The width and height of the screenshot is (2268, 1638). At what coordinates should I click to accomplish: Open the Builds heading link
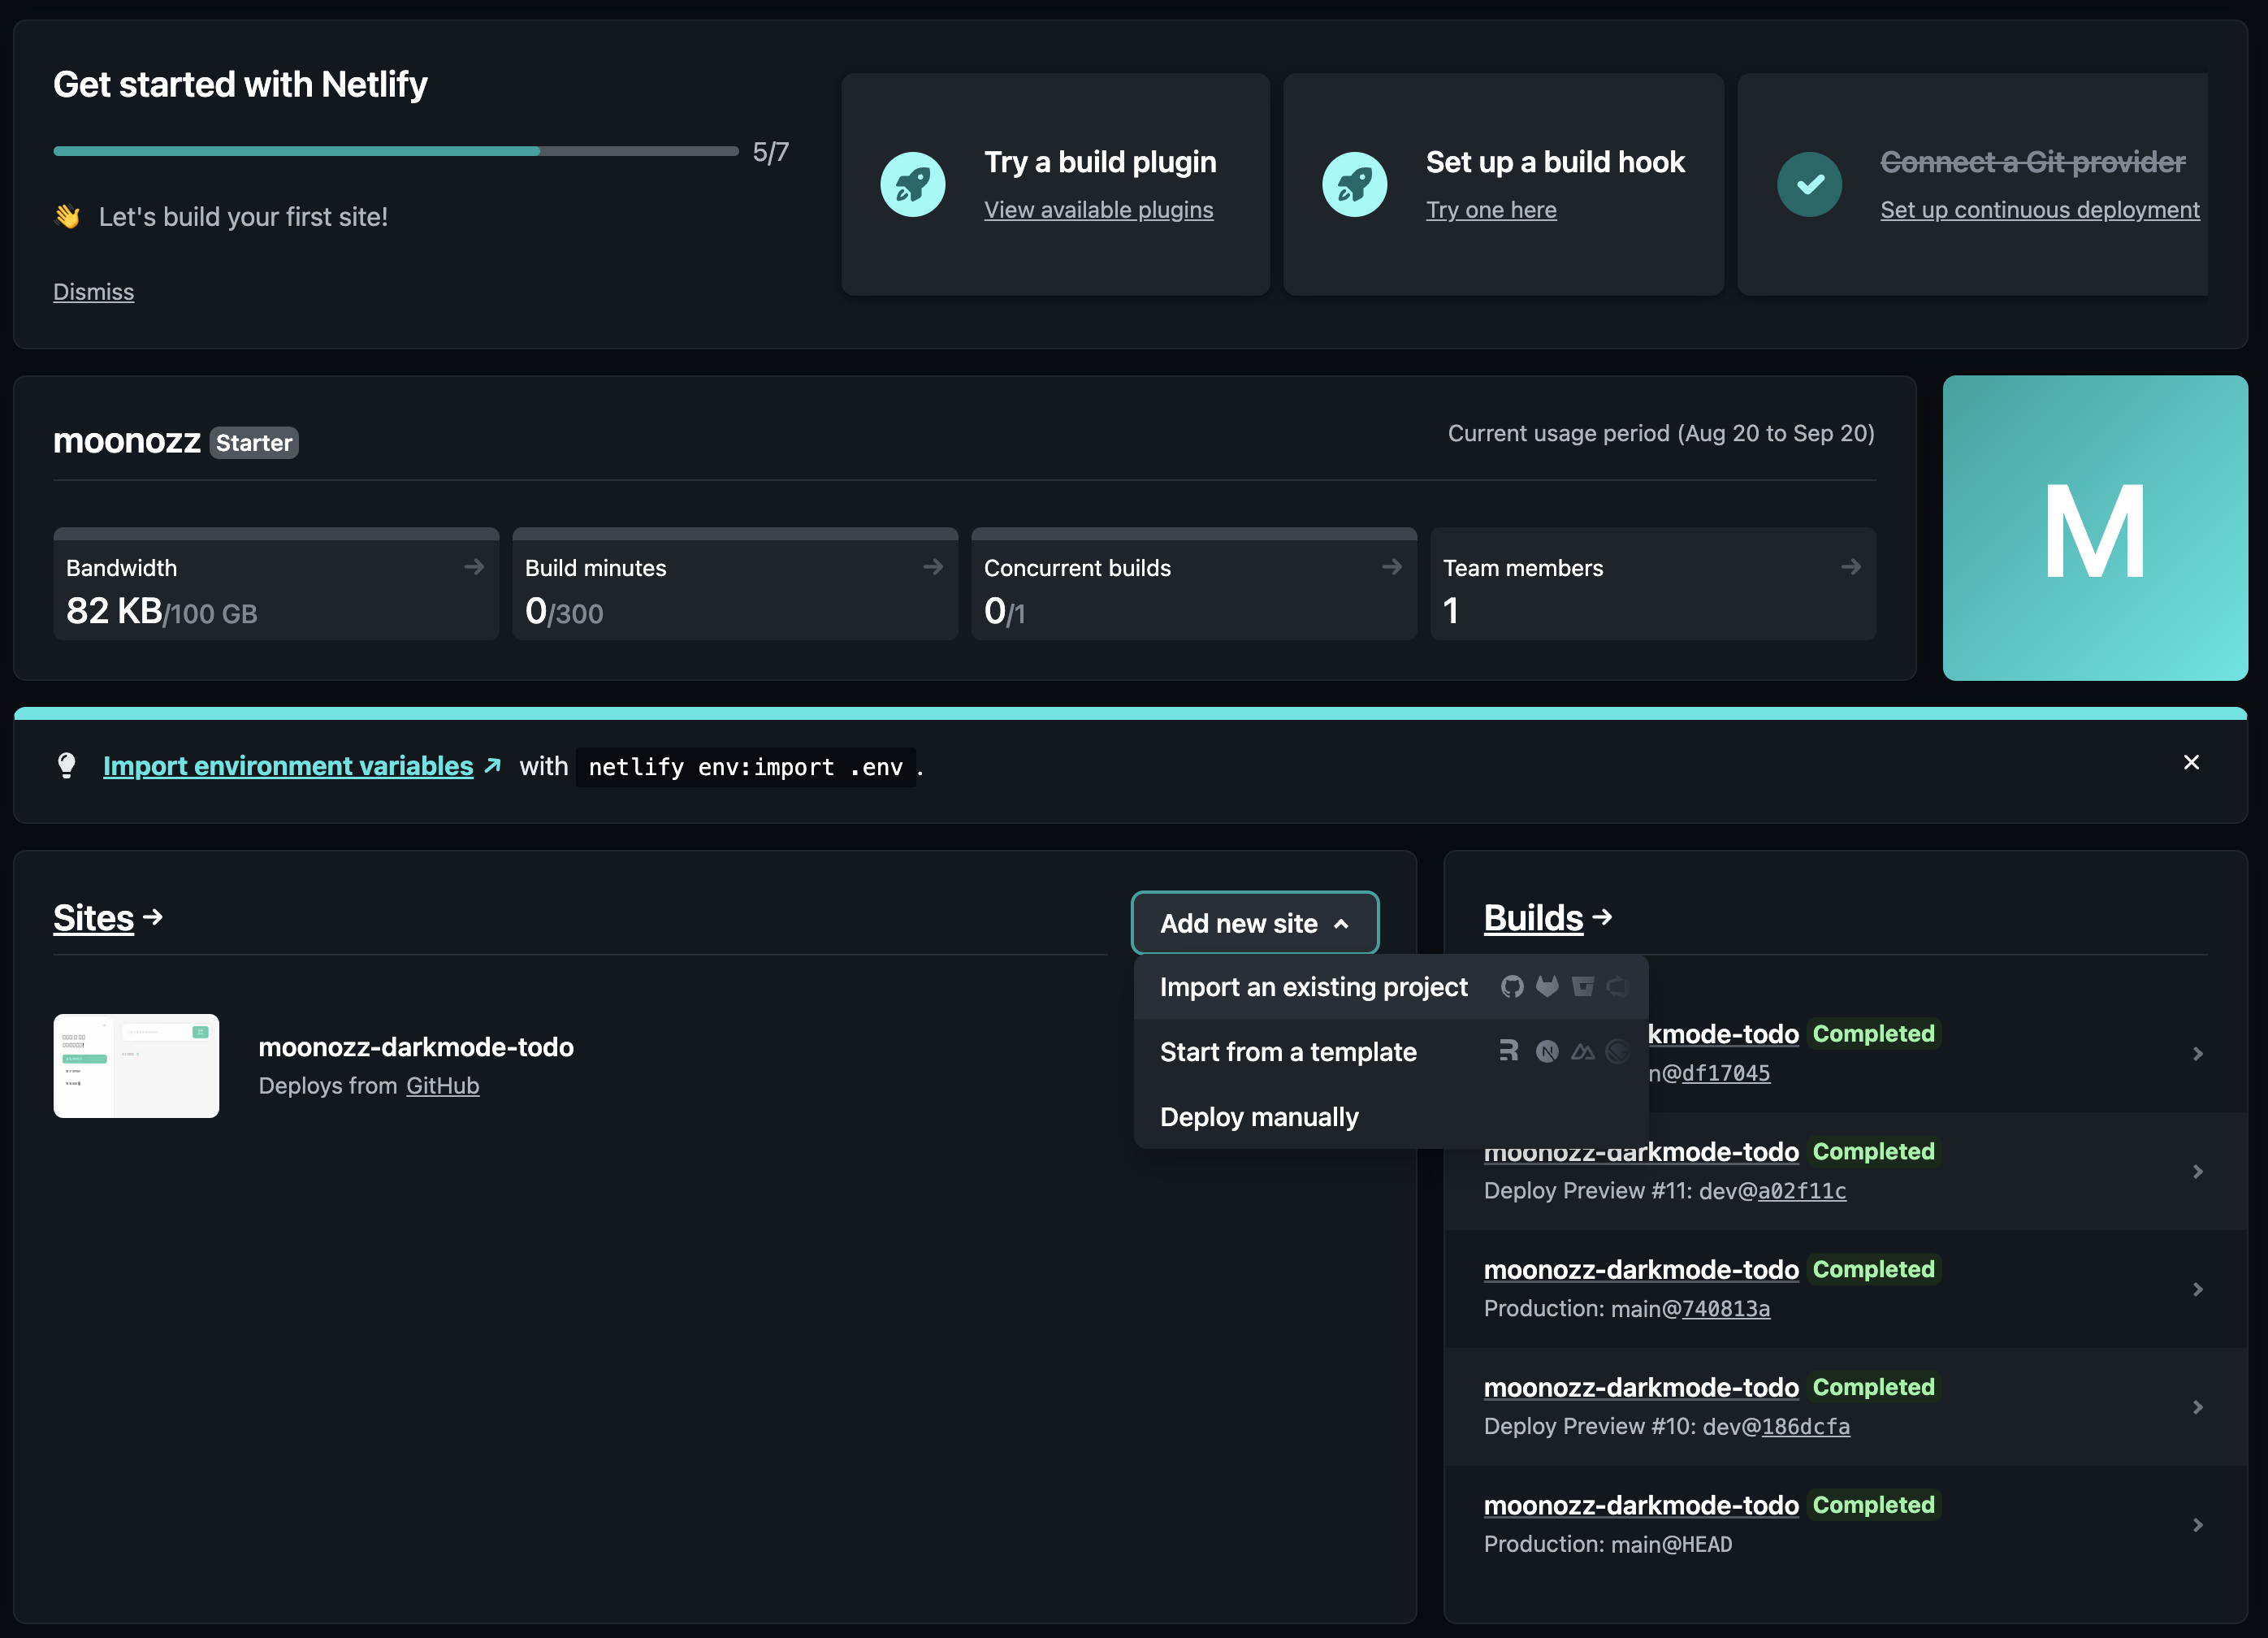coord(1533,917)
